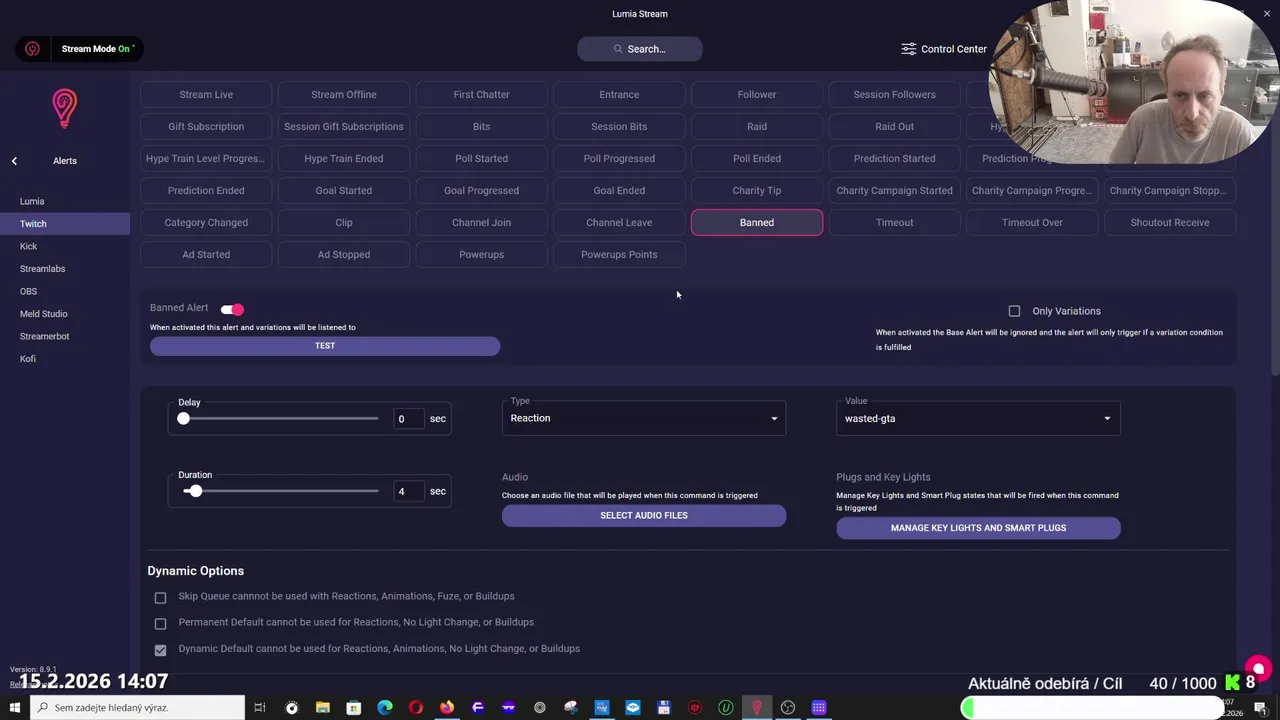The width and height of the screenshot is (1280, 720).
Task: Toggle the Banned Alert switch
Action: pos(232,309)
